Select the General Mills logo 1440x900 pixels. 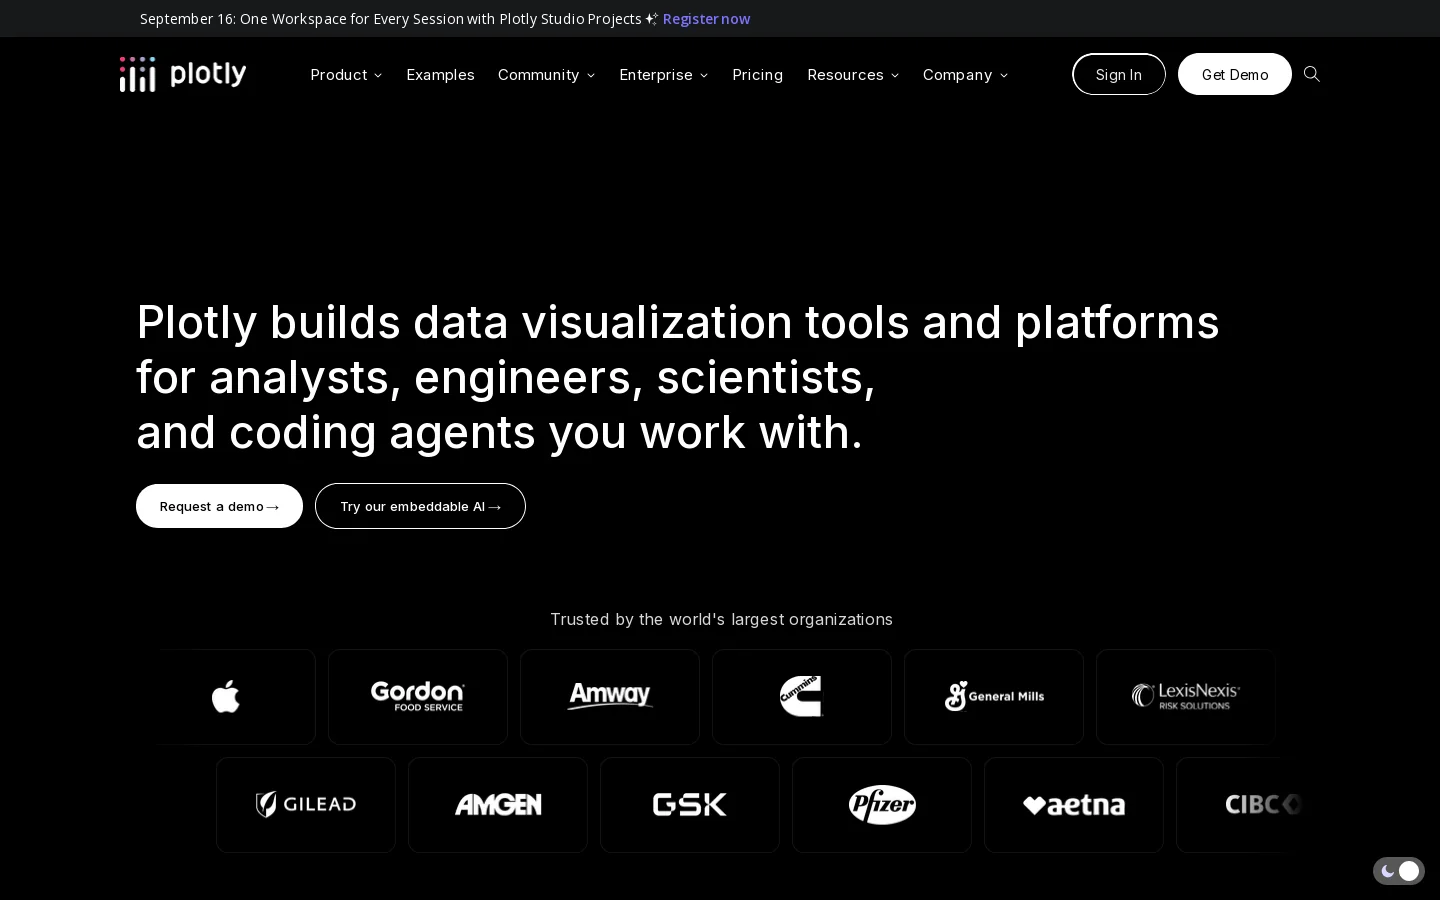994,697
